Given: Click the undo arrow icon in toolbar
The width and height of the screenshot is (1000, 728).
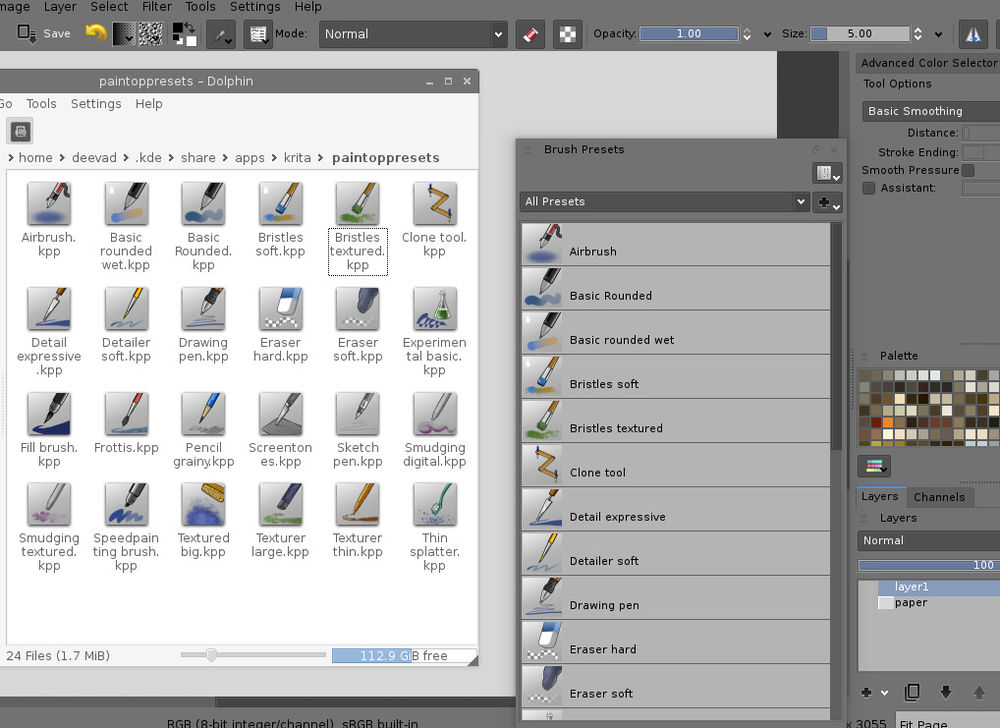Looking at the screenshot, I should click(x=95, y=33).
